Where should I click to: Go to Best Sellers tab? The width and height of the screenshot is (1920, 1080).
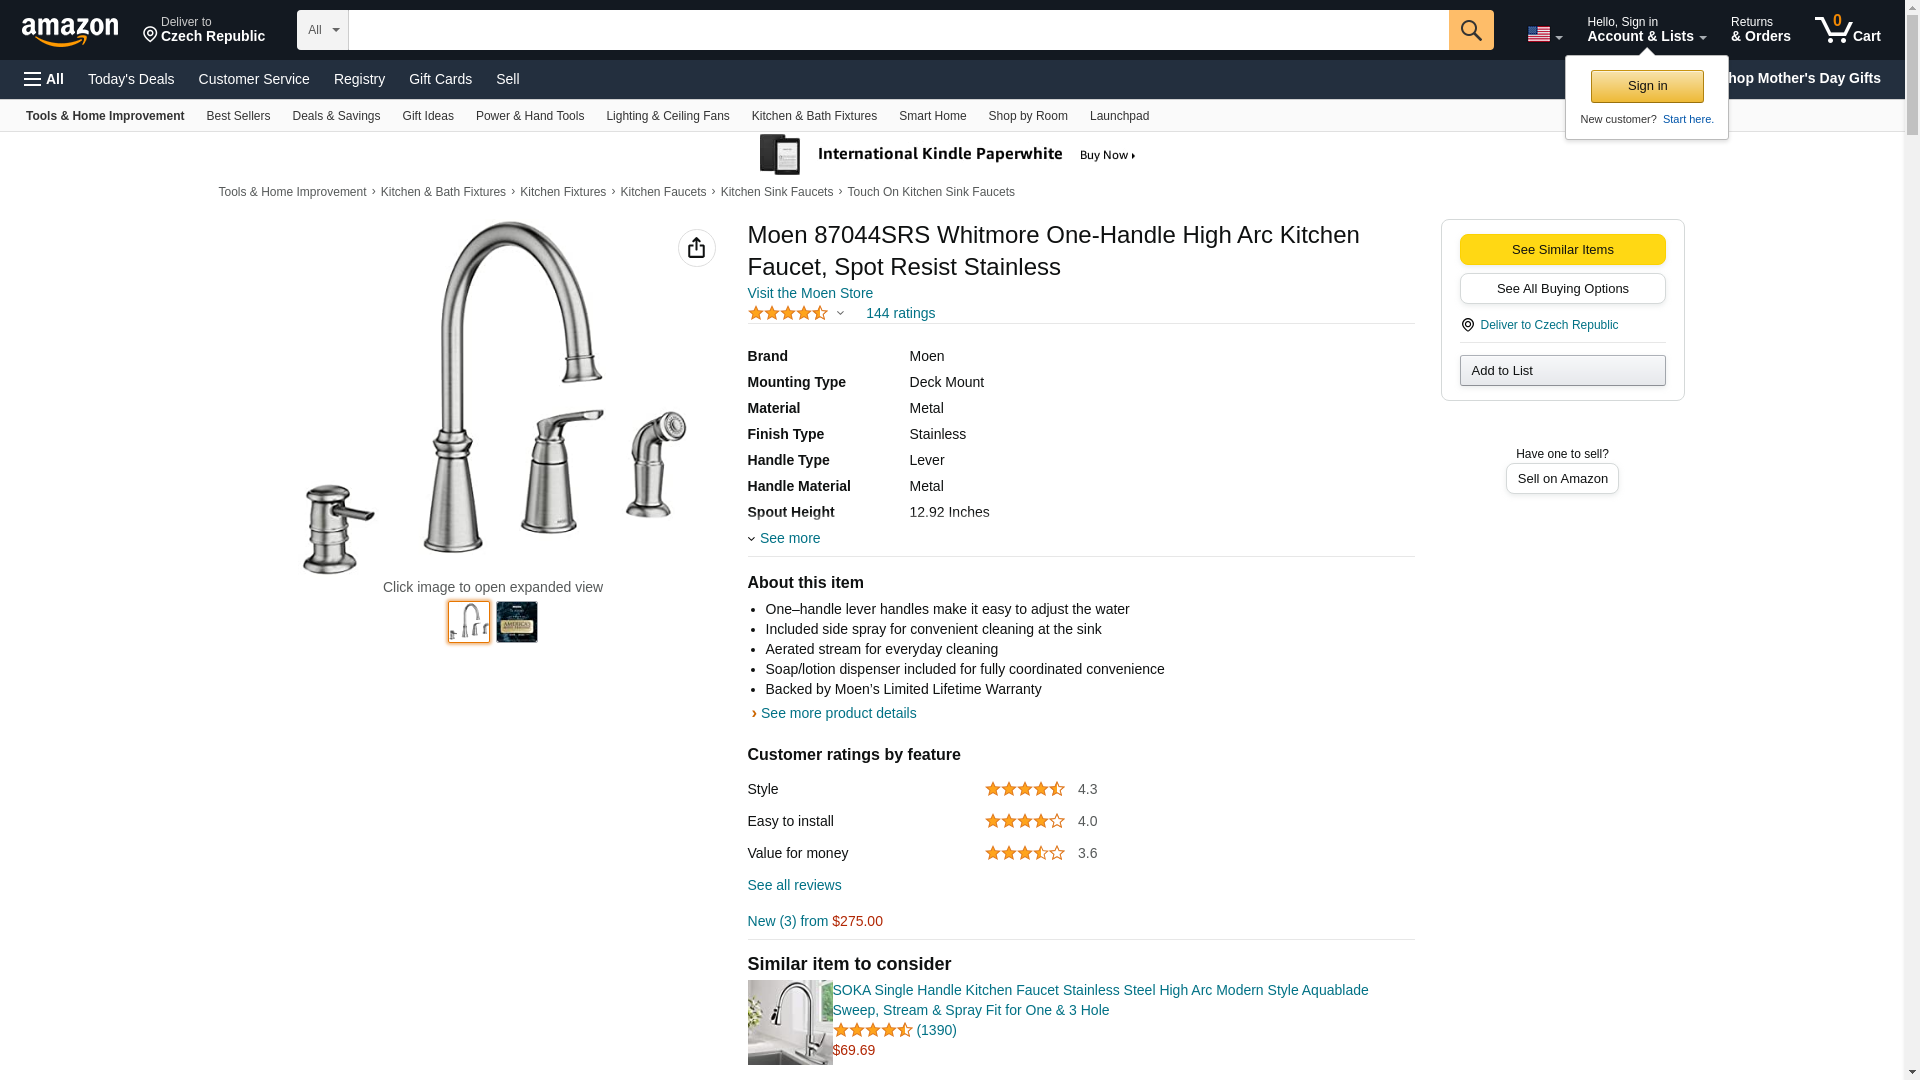238,116
